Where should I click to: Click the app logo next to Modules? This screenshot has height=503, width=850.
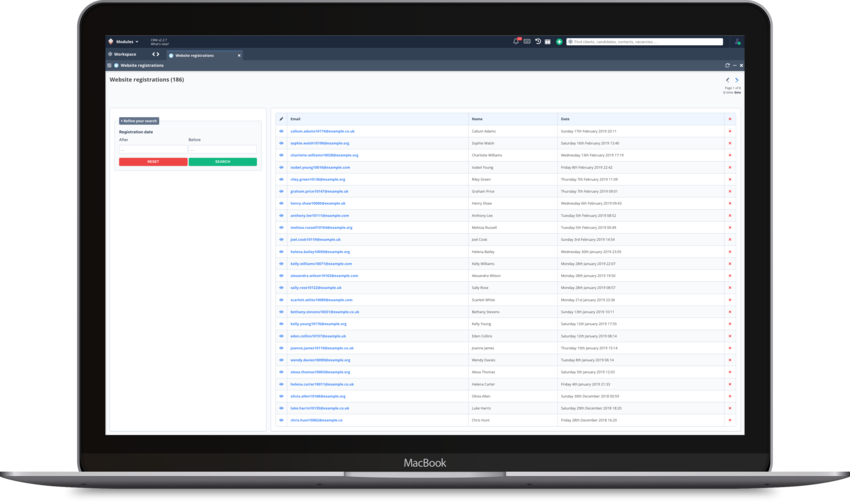[x=111, y=41]
